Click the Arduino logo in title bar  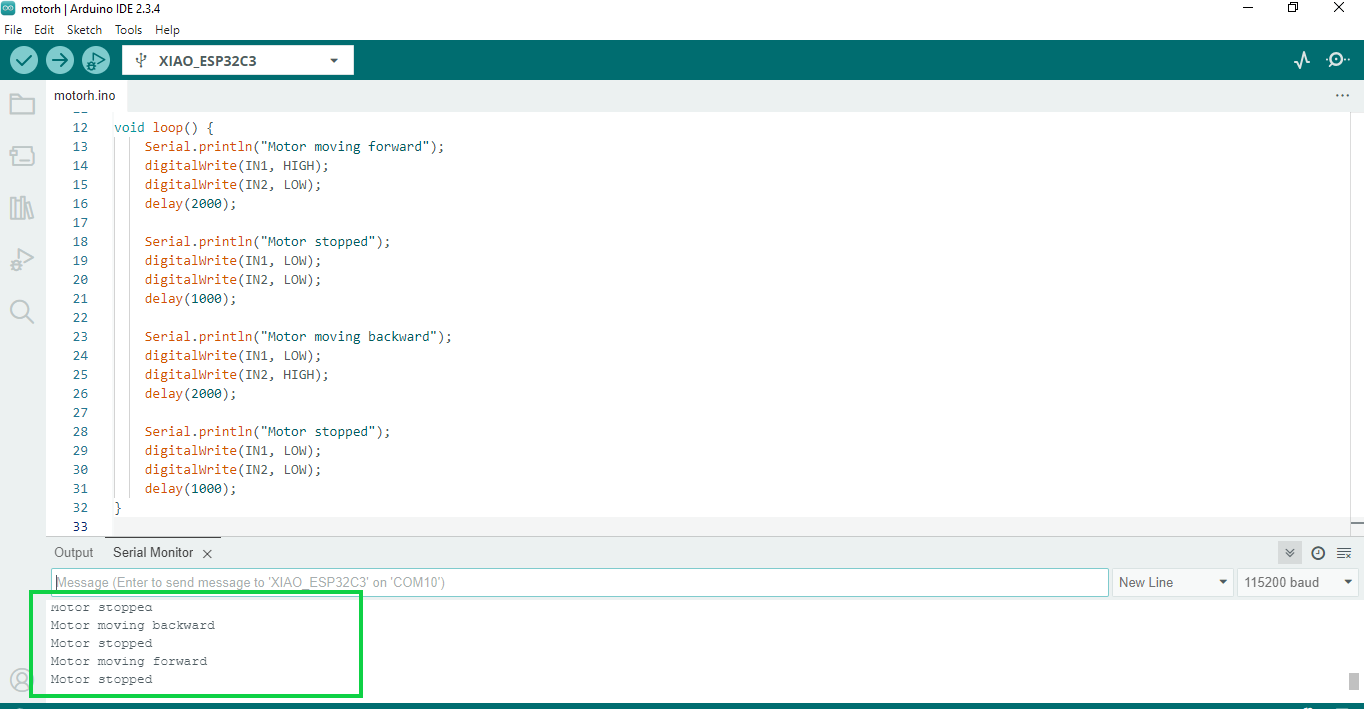[9, 8]
